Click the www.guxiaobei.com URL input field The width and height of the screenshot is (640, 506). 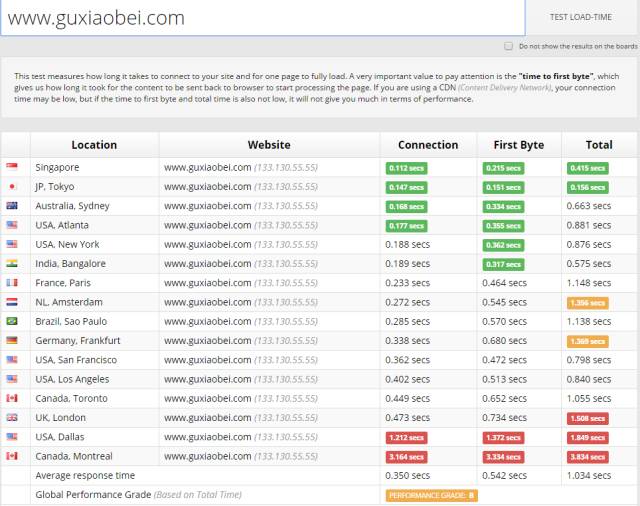coord(263,18)
